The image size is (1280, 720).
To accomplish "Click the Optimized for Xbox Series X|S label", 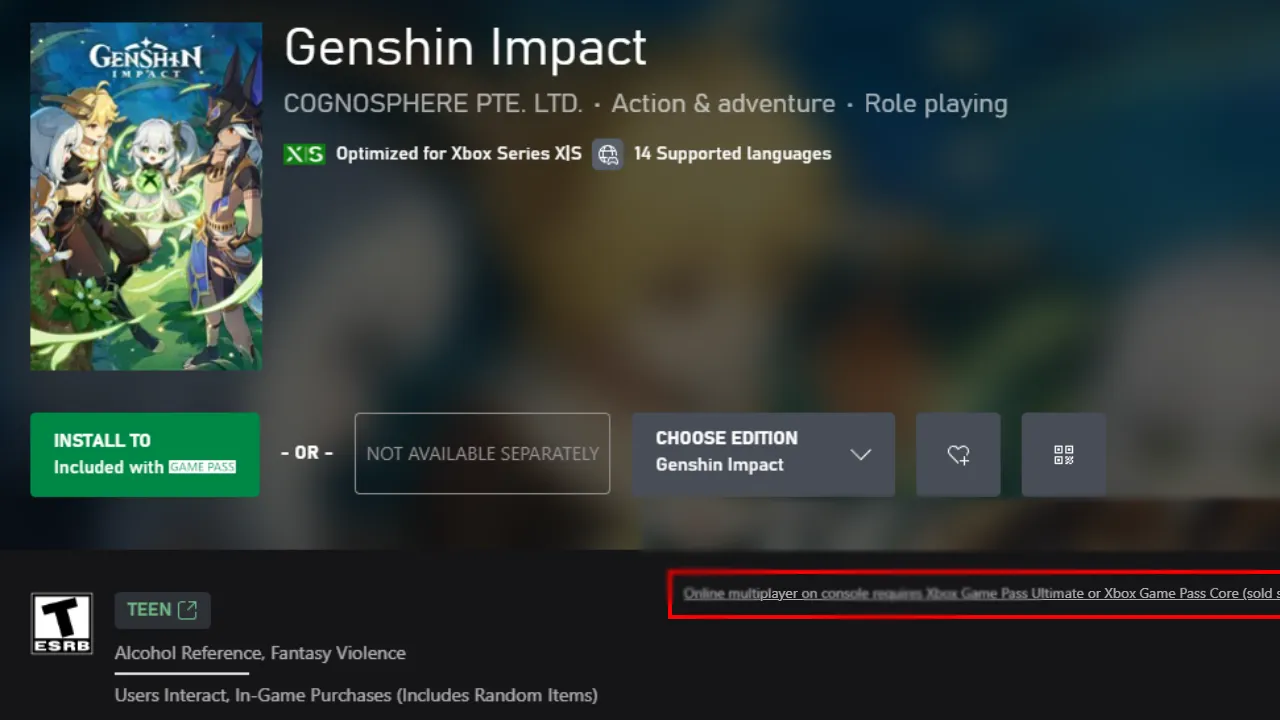I will (x=458, y=154).
